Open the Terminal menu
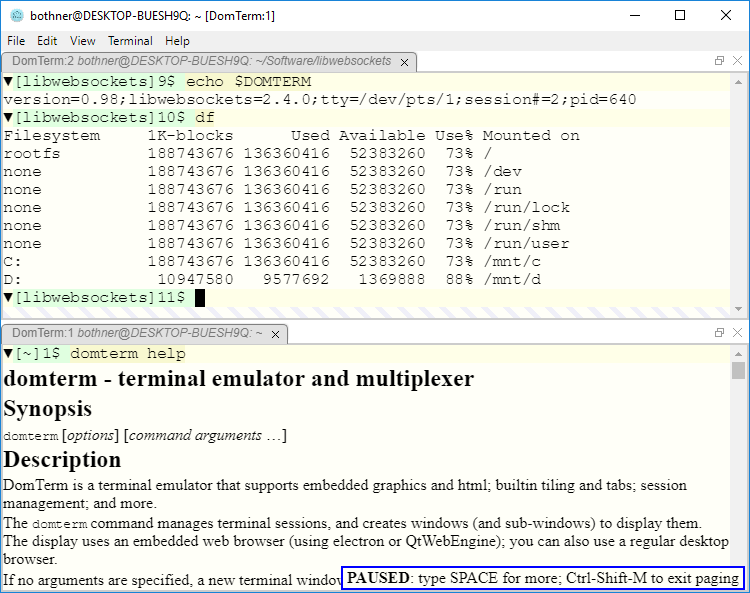The height and width of the screenshot is (593, 750). pyautogui.click(x=130, y=41)
